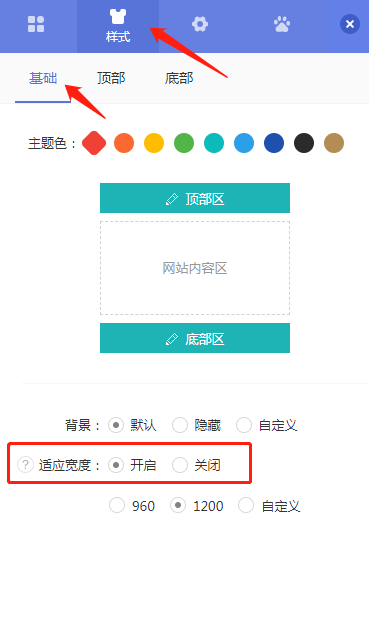Edit the 底部区 footer area button
This screenshot has width=369, height=625.
[195, 338]
